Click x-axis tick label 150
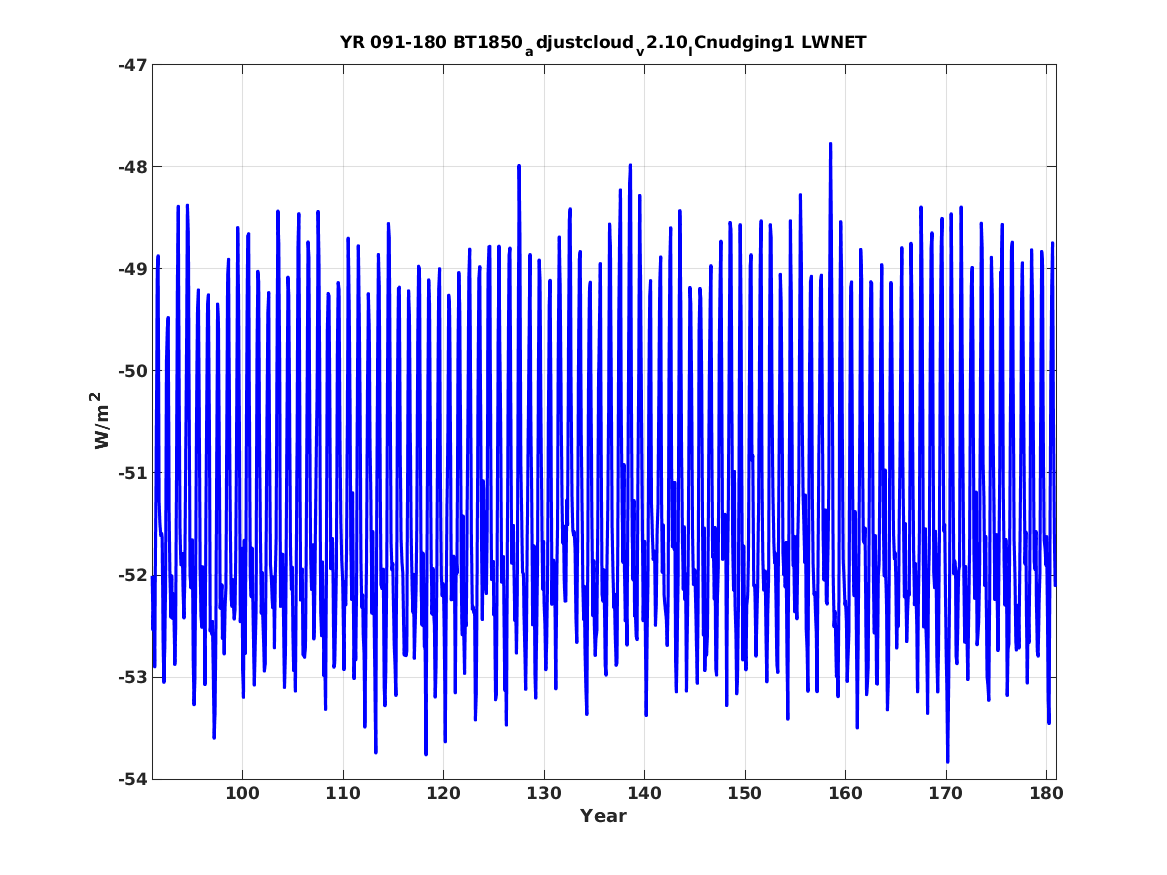The height and width of the screenshot is (875, 1167). coord(745,794)
